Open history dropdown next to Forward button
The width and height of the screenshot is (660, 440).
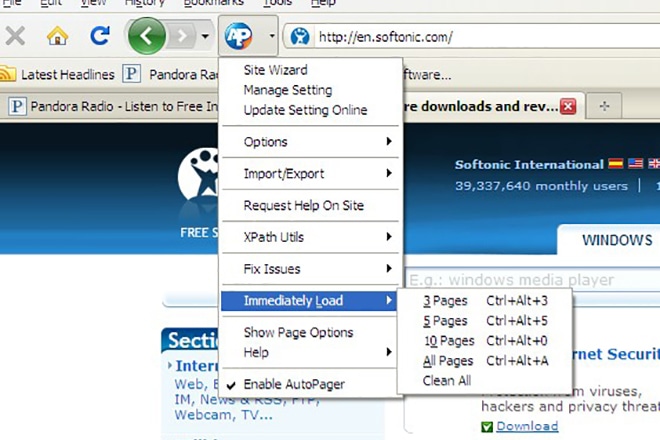click(205, 38)
